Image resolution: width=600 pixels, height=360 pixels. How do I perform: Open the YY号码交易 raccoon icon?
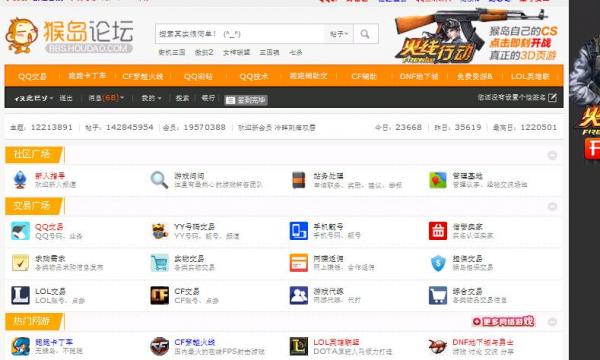coord(160,231)
